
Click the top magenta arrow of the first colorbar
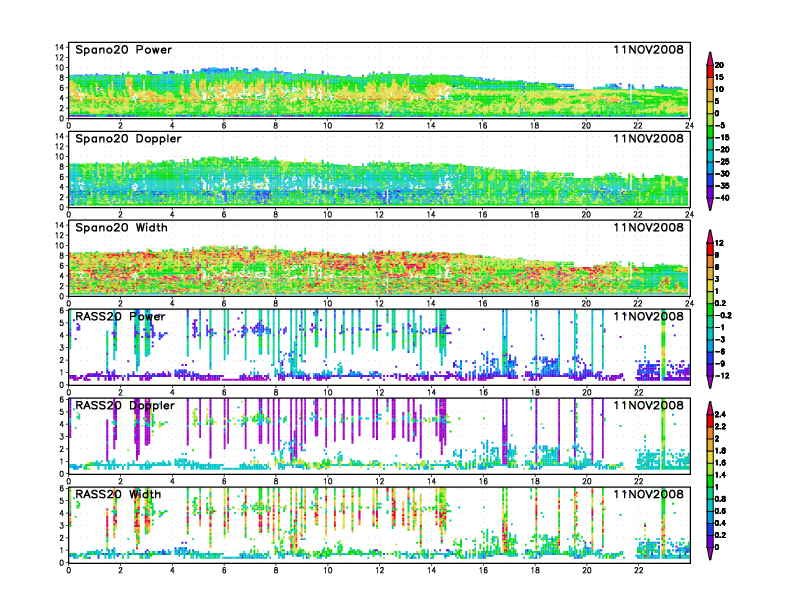click(x=710, y=58)
